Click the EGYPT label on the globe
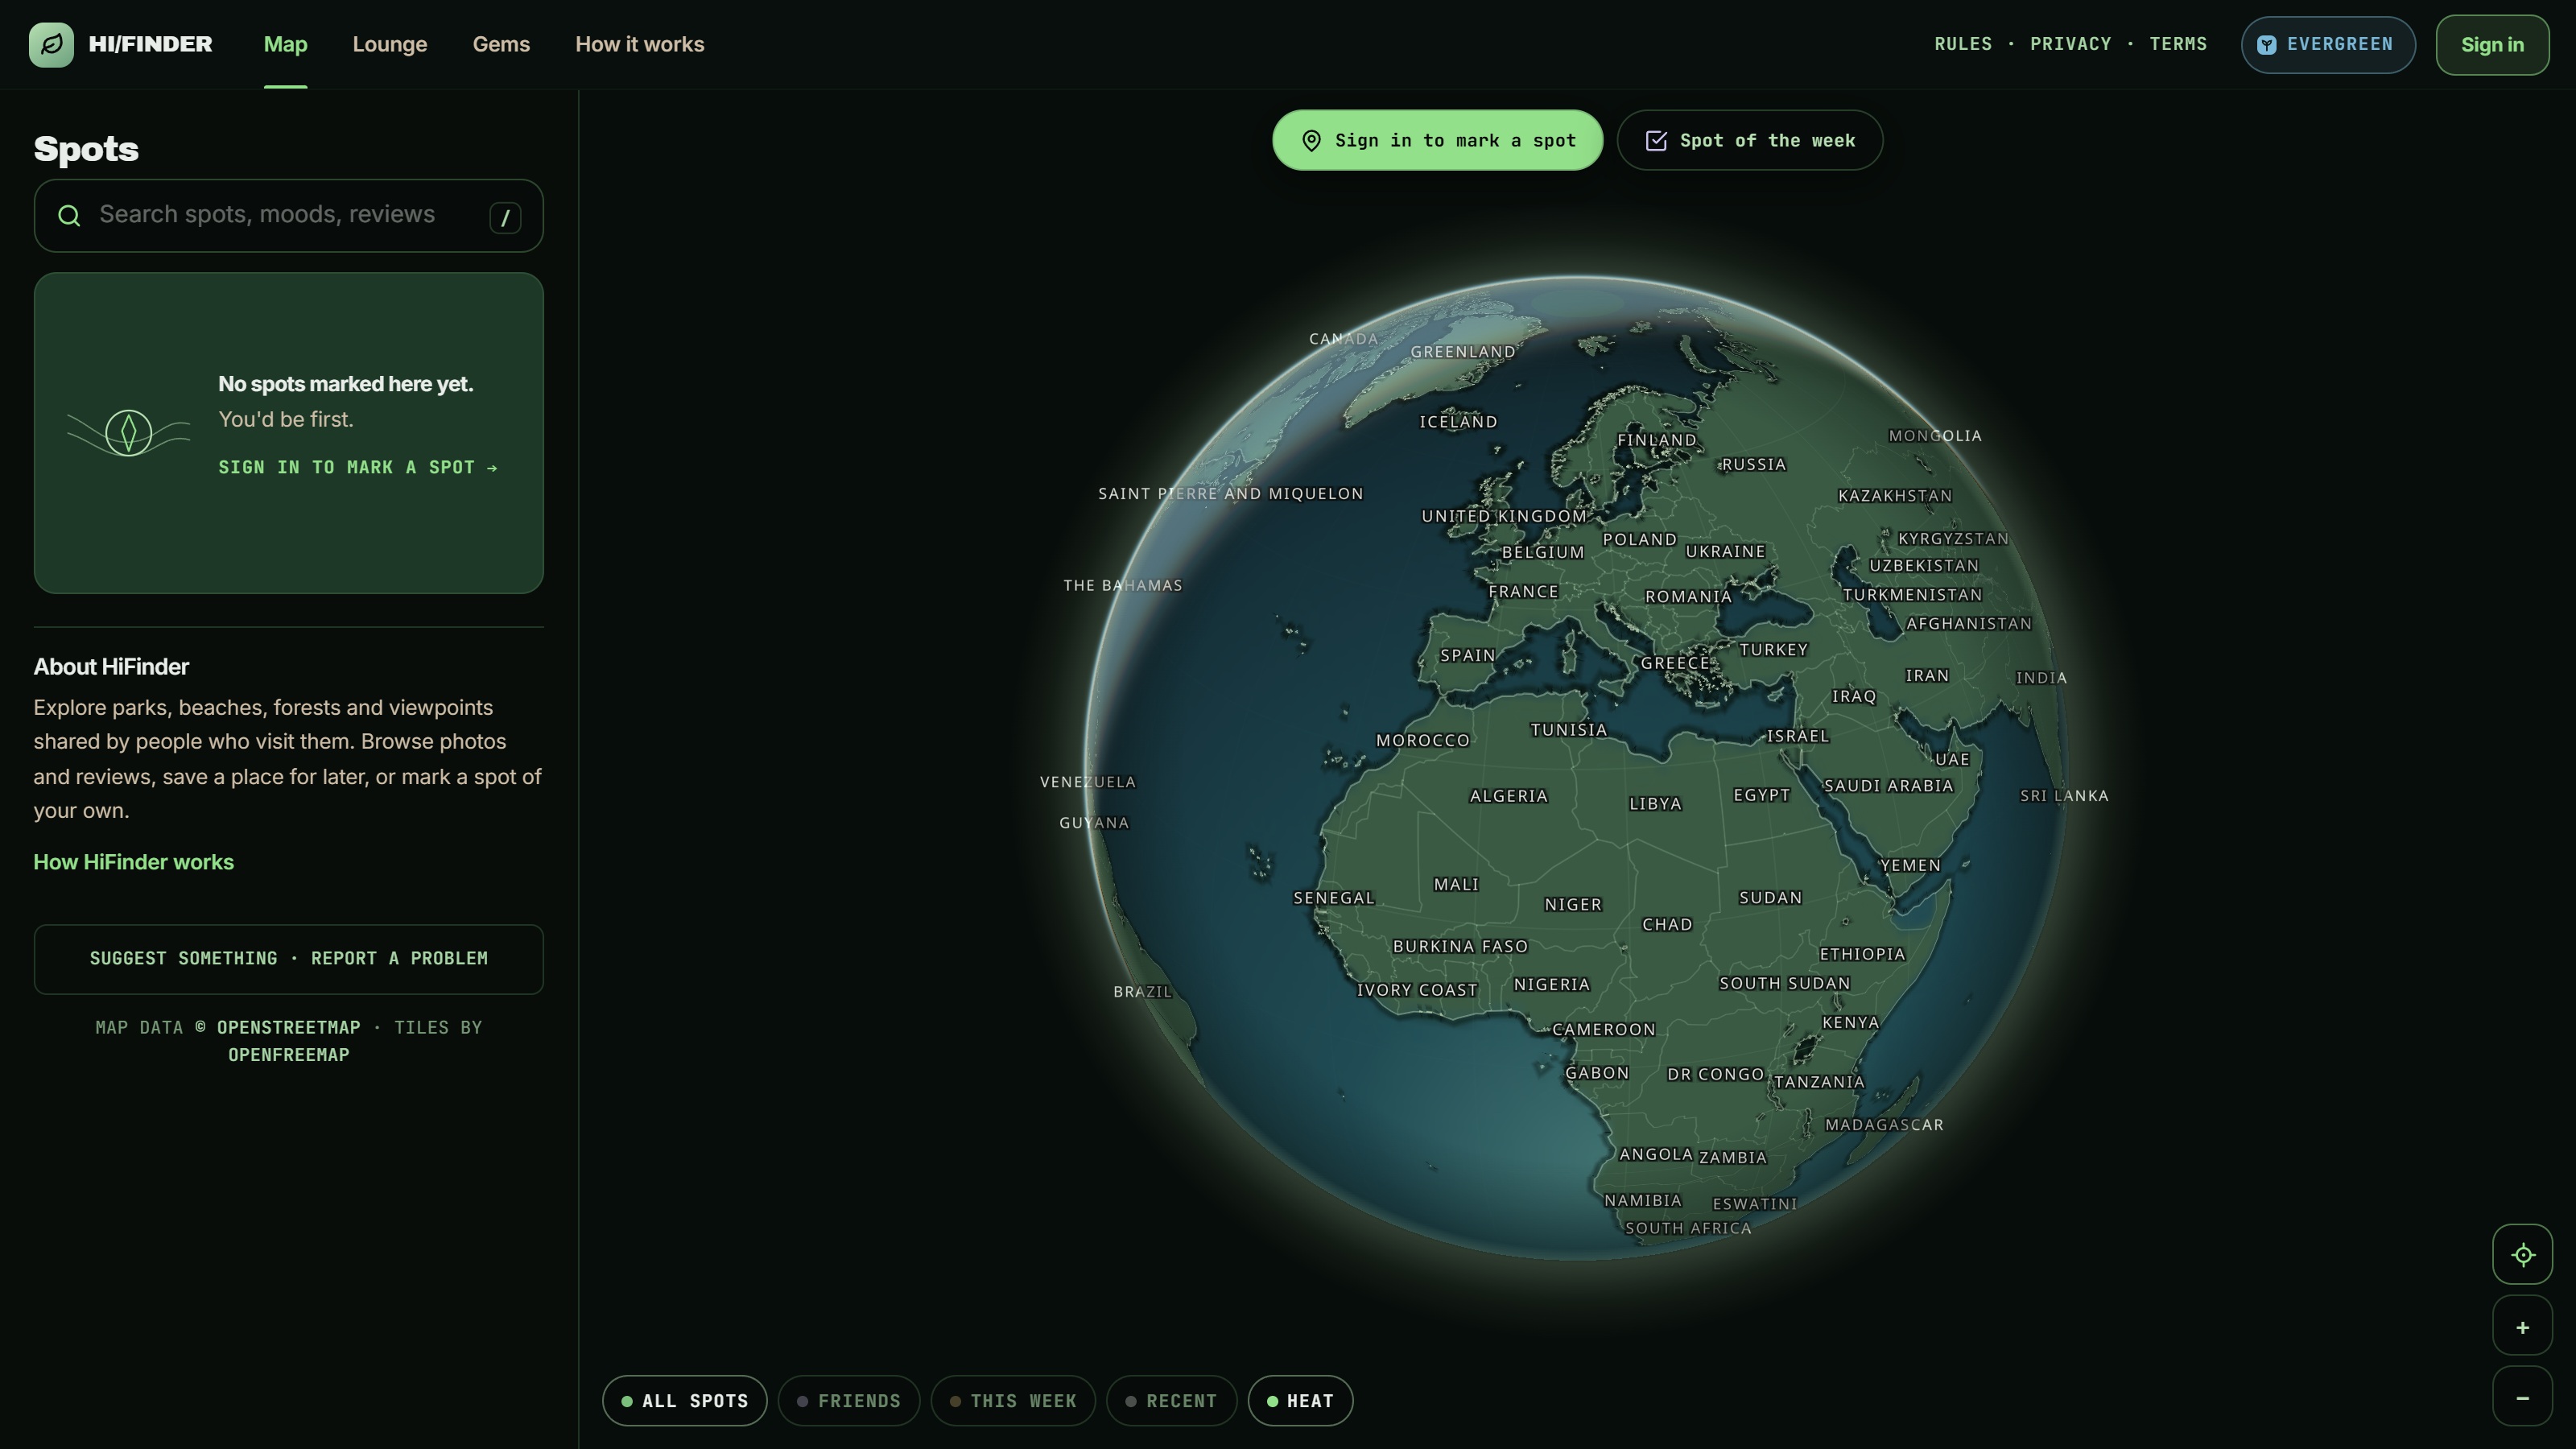Viewport: 2576px width, 1449px height. click(1761, 795)
